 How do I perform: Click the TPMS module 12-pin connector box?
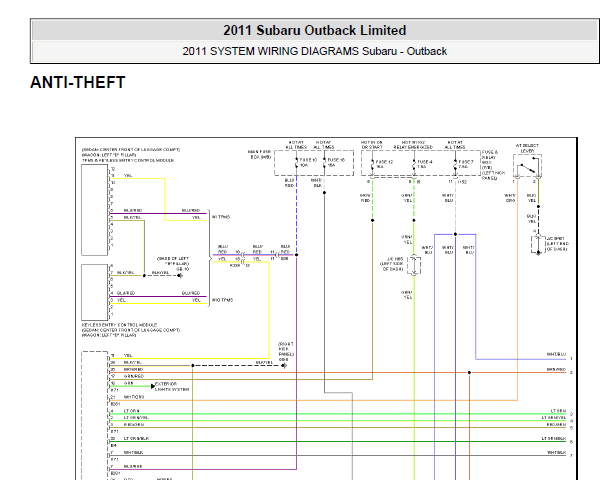coord(95,210)
